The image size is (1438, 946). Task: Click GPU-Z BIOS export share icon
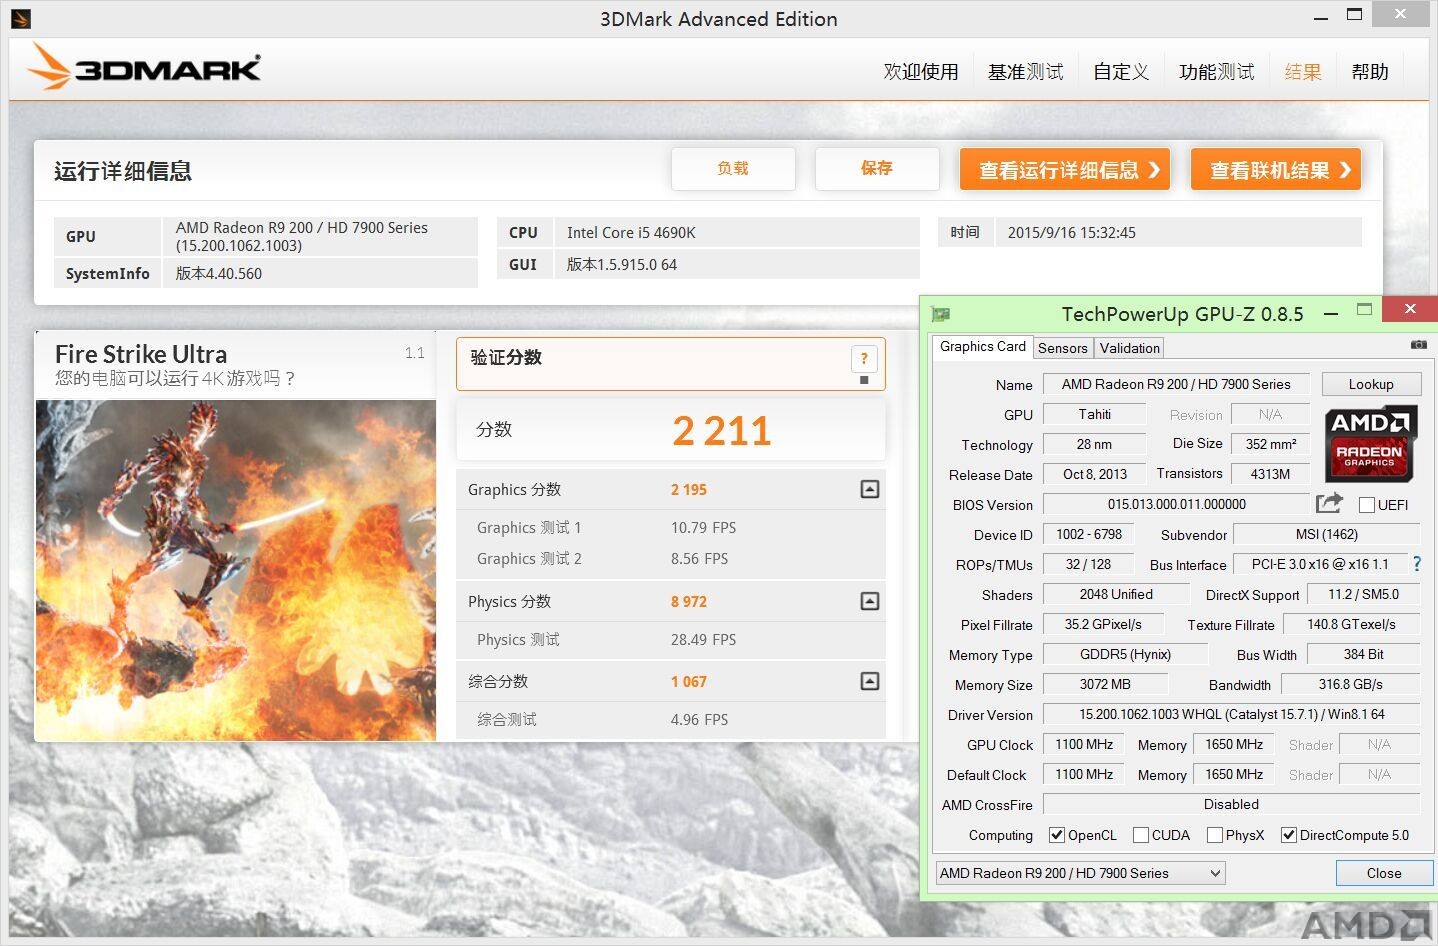[x=1329, y=503]
